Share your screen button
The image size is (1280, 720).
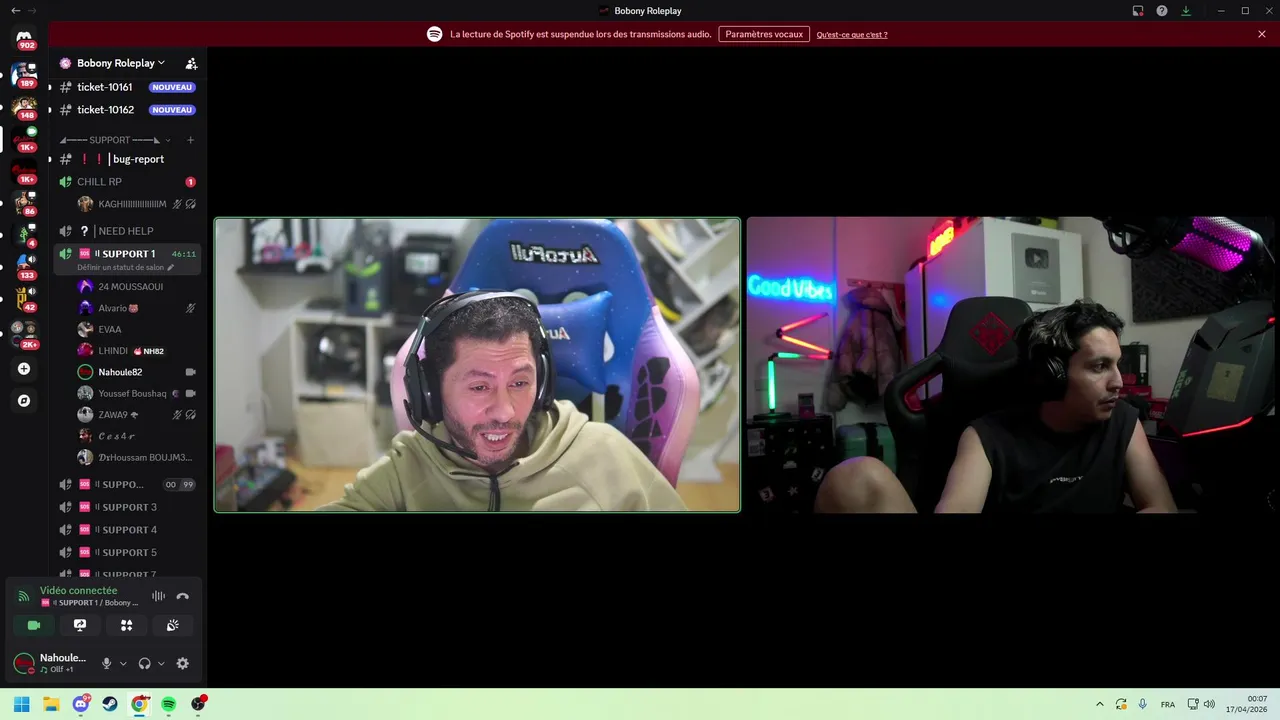80,625
